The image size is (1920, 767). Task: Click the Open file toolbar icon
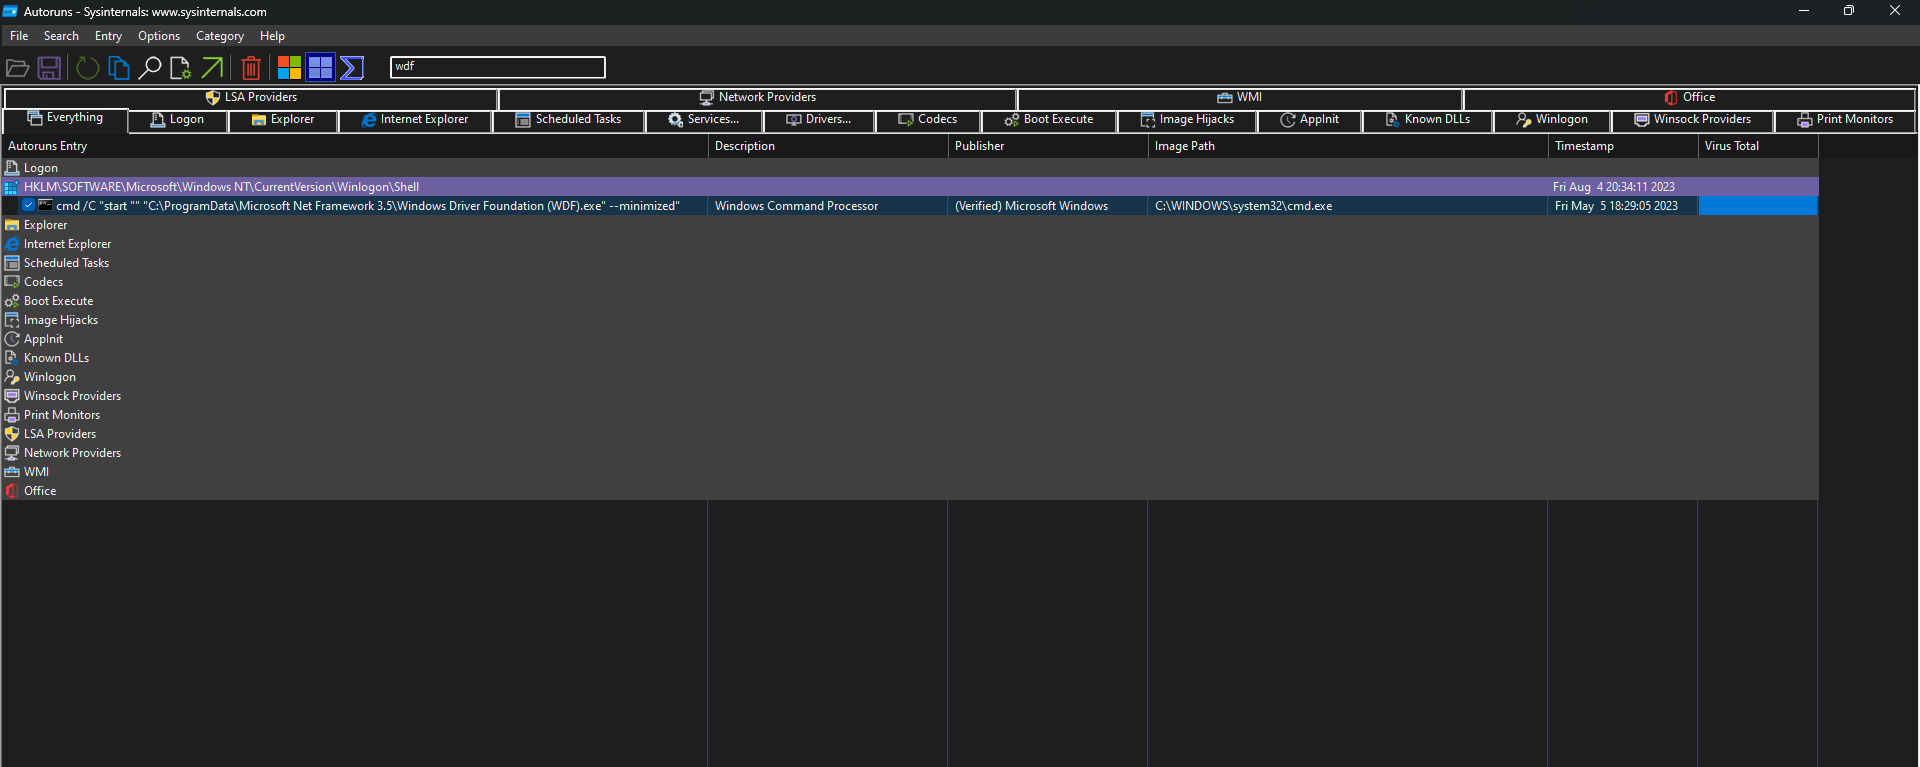[x=17, y=68]
